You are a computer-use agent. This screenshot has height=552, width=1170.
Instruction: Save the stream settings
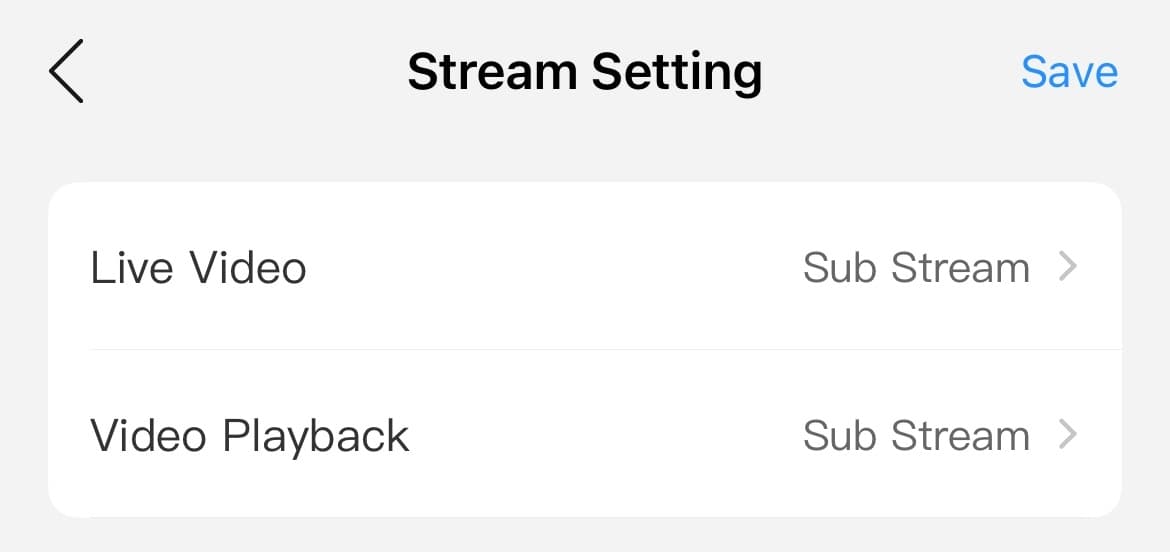tap(1069, 72)
